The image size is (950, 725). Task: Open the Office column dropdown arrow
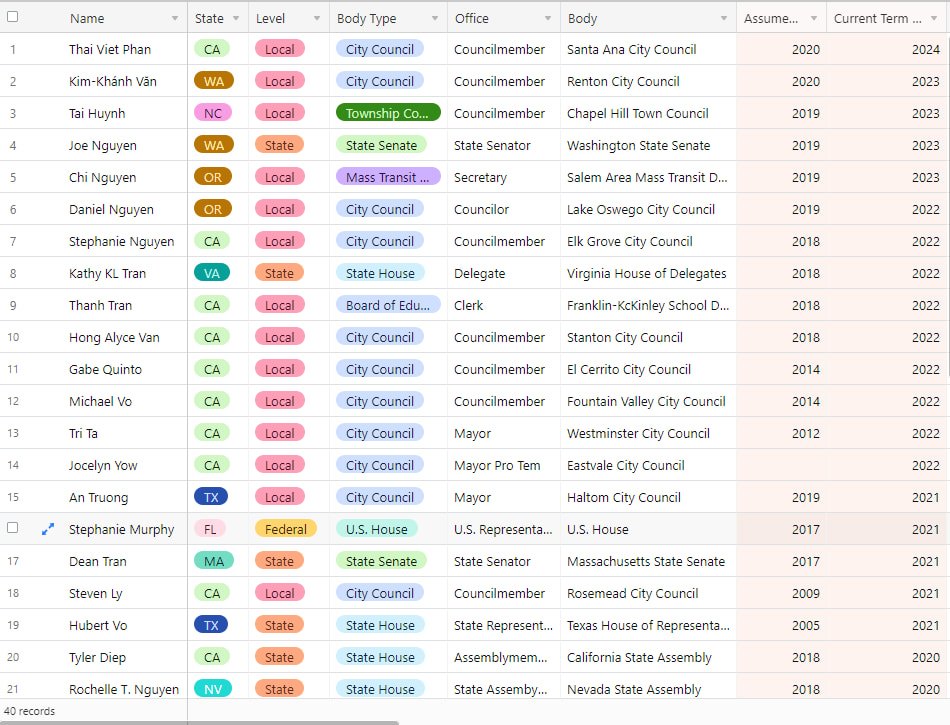point(548,18)
